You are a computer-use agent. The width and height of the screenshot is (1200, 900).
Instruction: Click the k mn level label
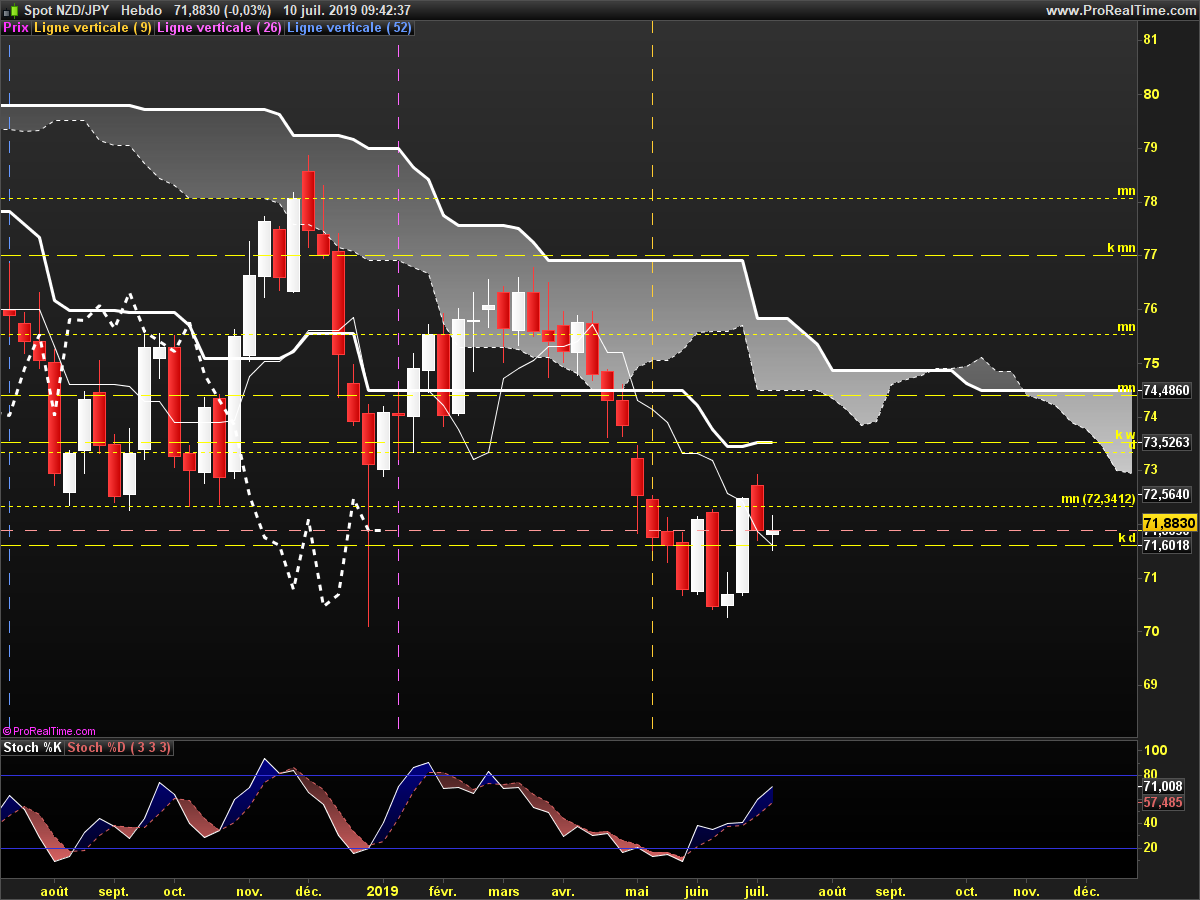1121,247
